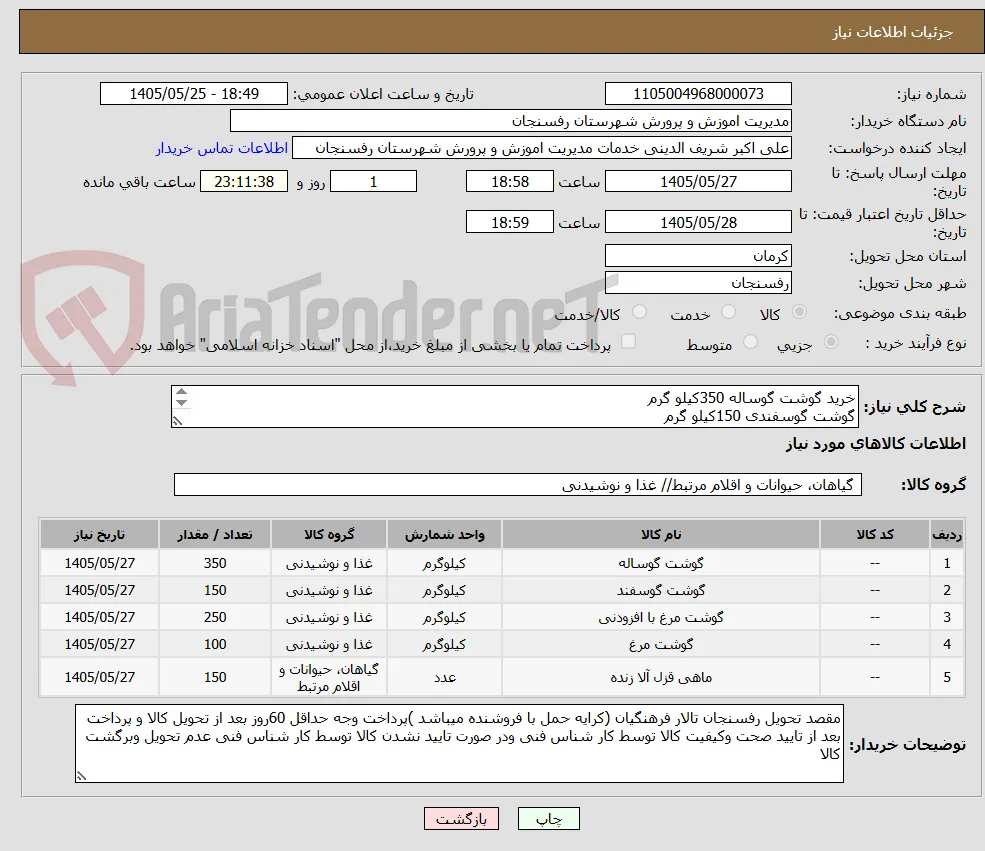Screen dimensions: 985x851
Task: Click the جزئیات اطلاعات نیاز page header
Action: point(892,32)
